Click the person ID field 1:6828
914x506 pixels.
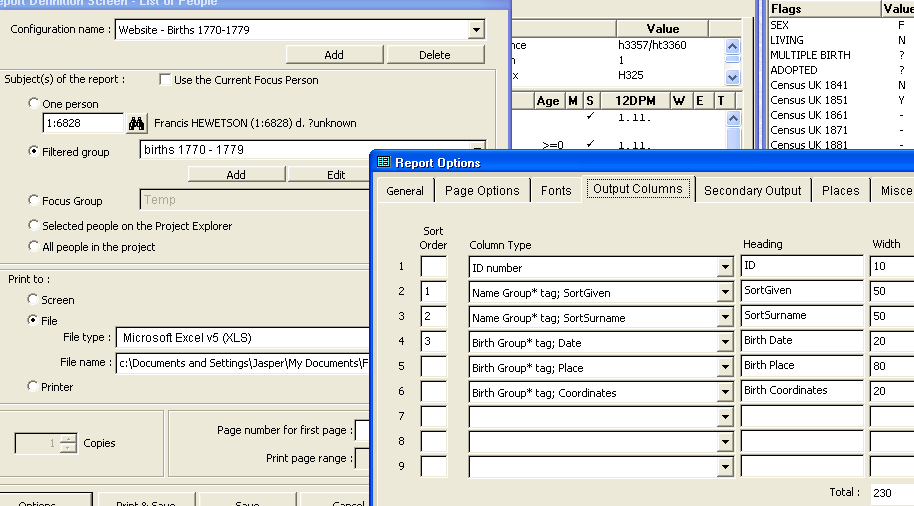[84, 123]
